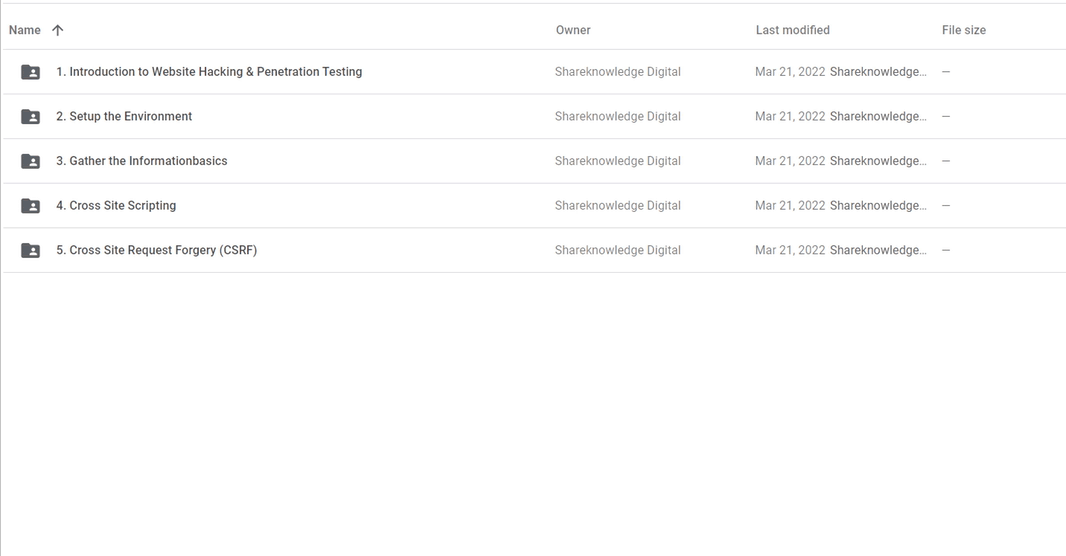Open 5. Cross Site Request Forgery (CSRF)
Screen dimensions: 1066x556
pyautogui.click(x=156, y=250)
